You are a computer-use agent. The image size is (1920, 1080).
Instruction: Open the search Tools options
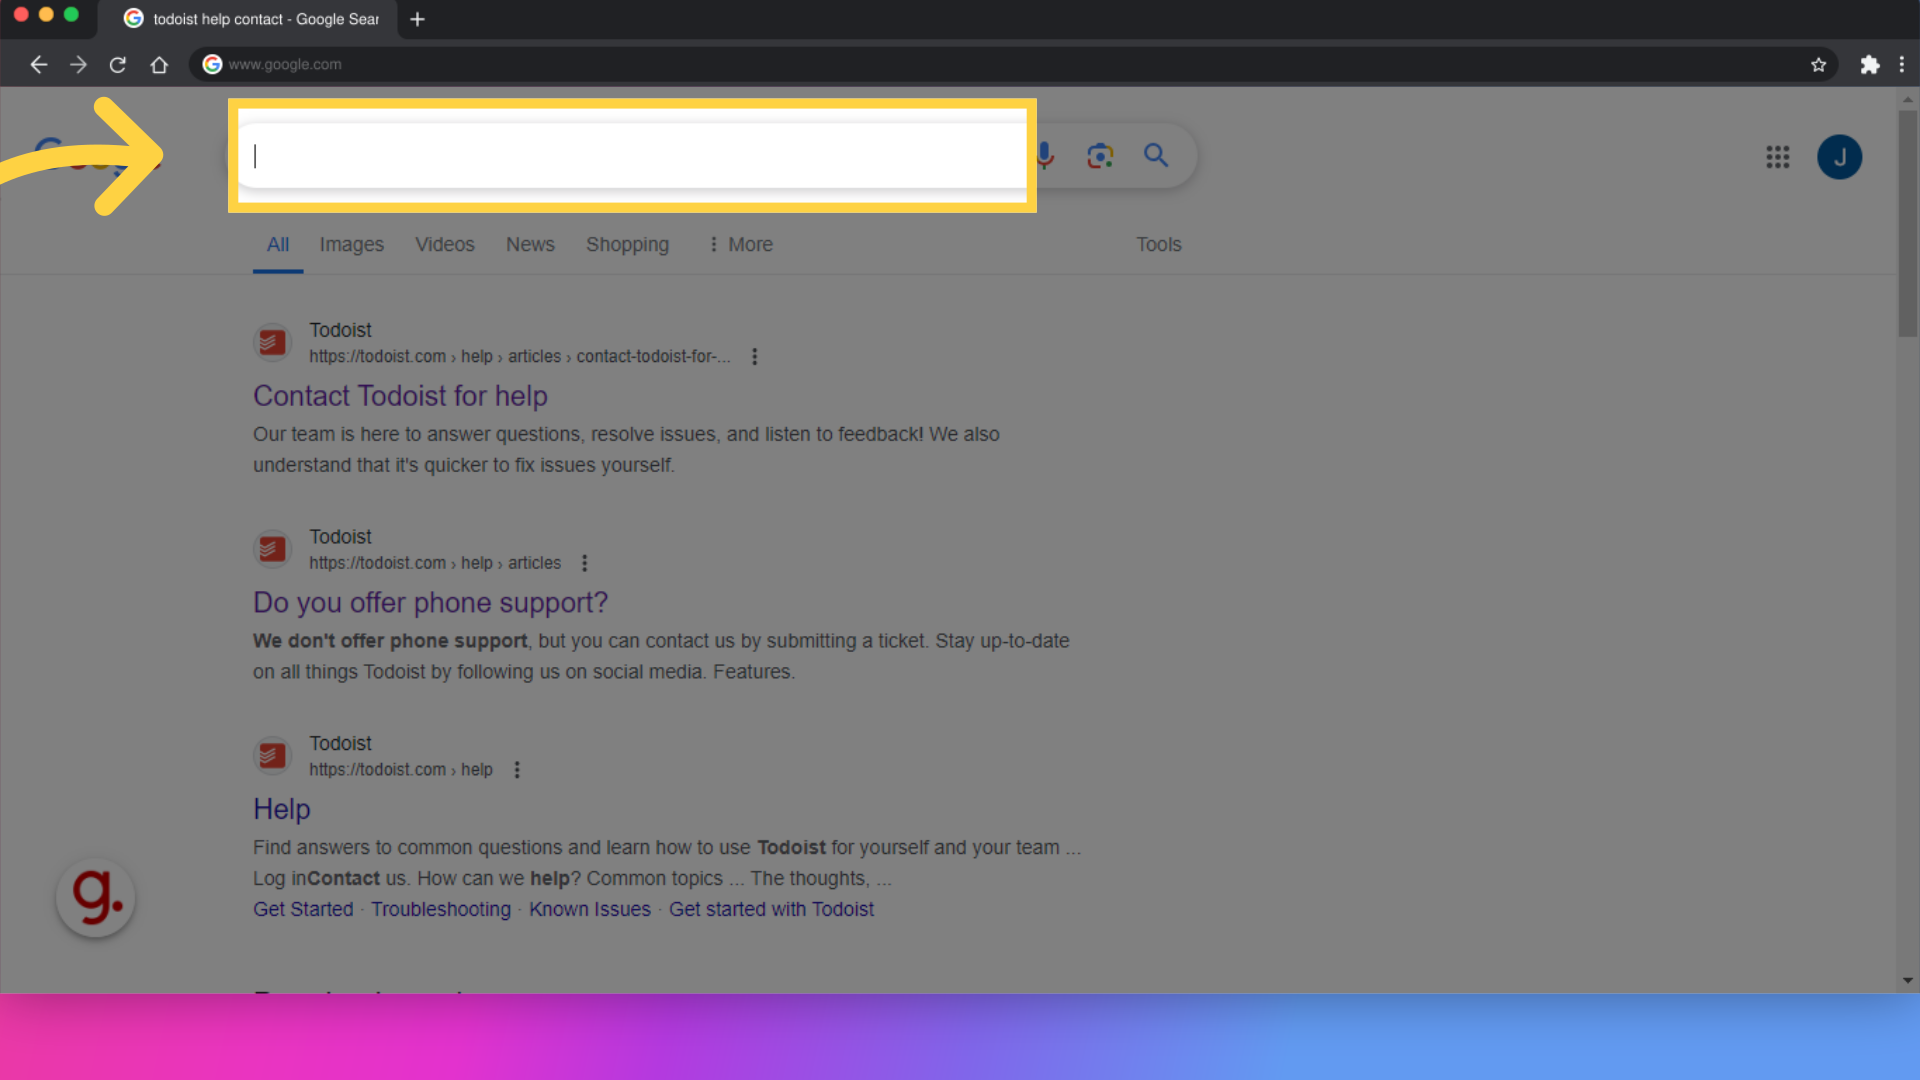point(1158,244)
